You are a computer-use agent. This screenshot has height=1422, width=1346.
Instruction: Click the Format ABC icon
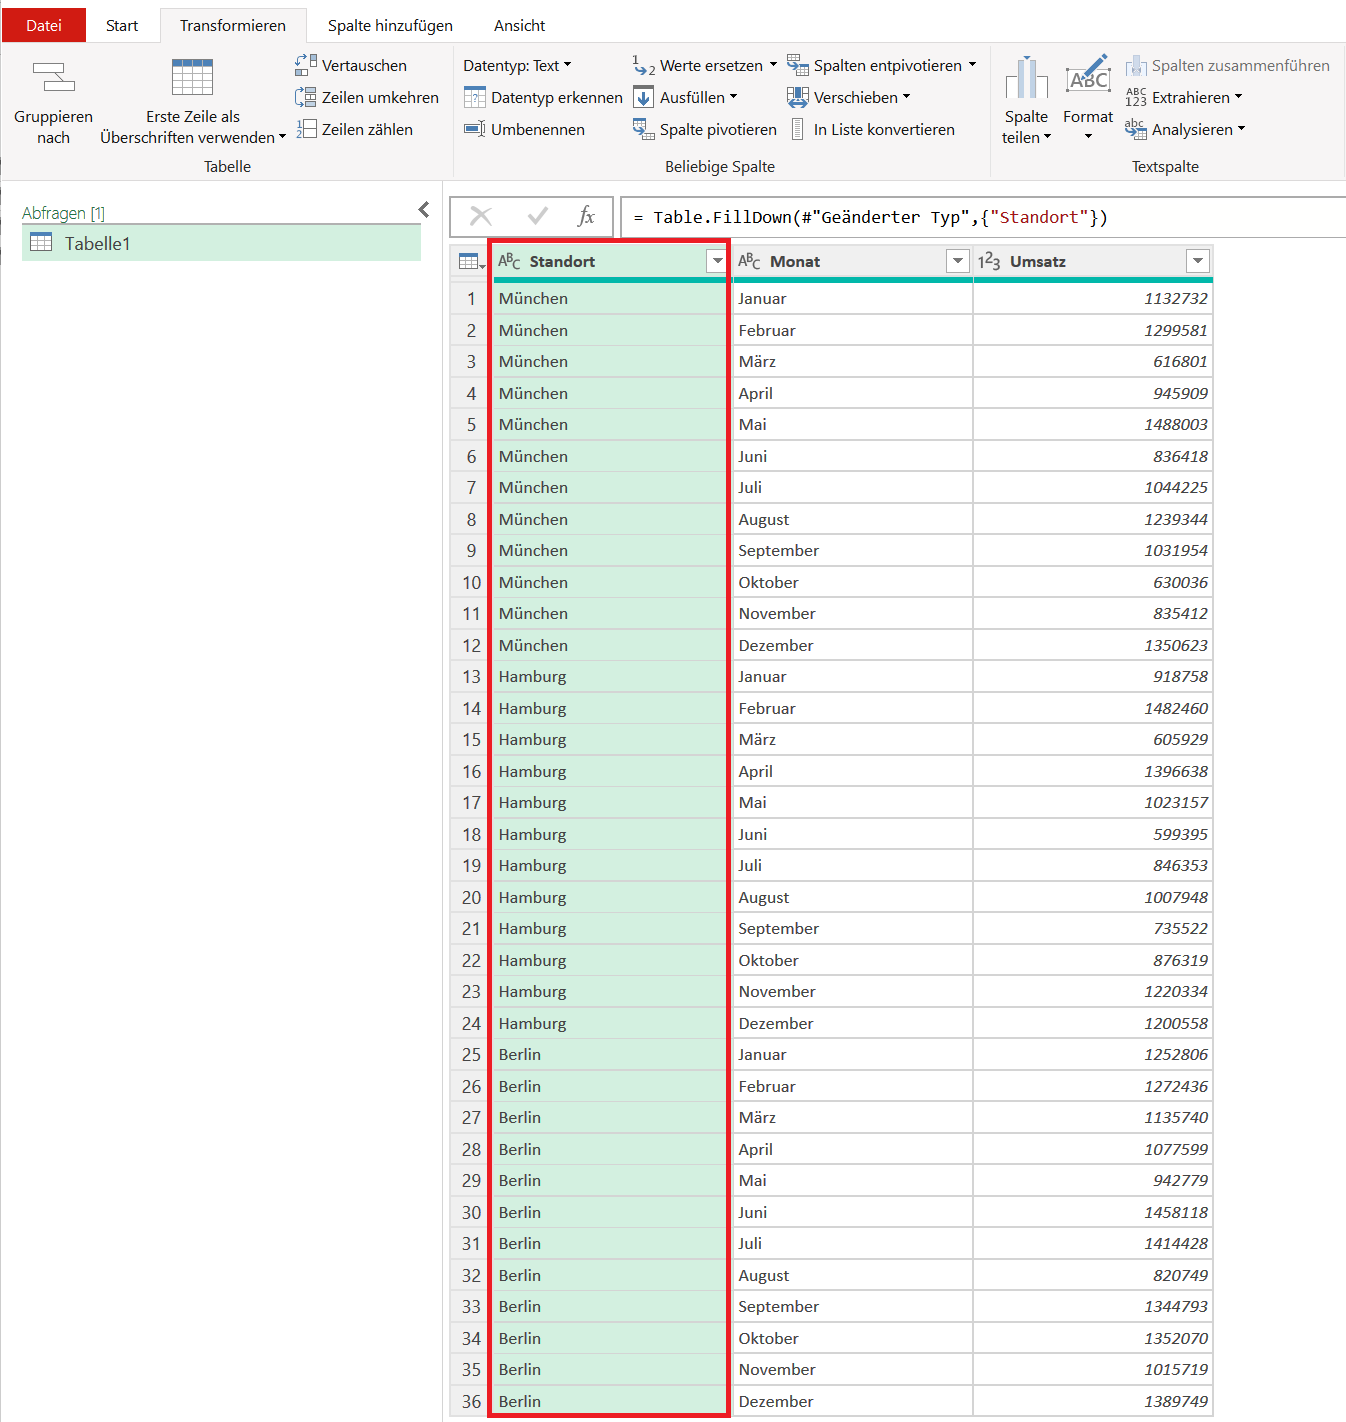1088,76
